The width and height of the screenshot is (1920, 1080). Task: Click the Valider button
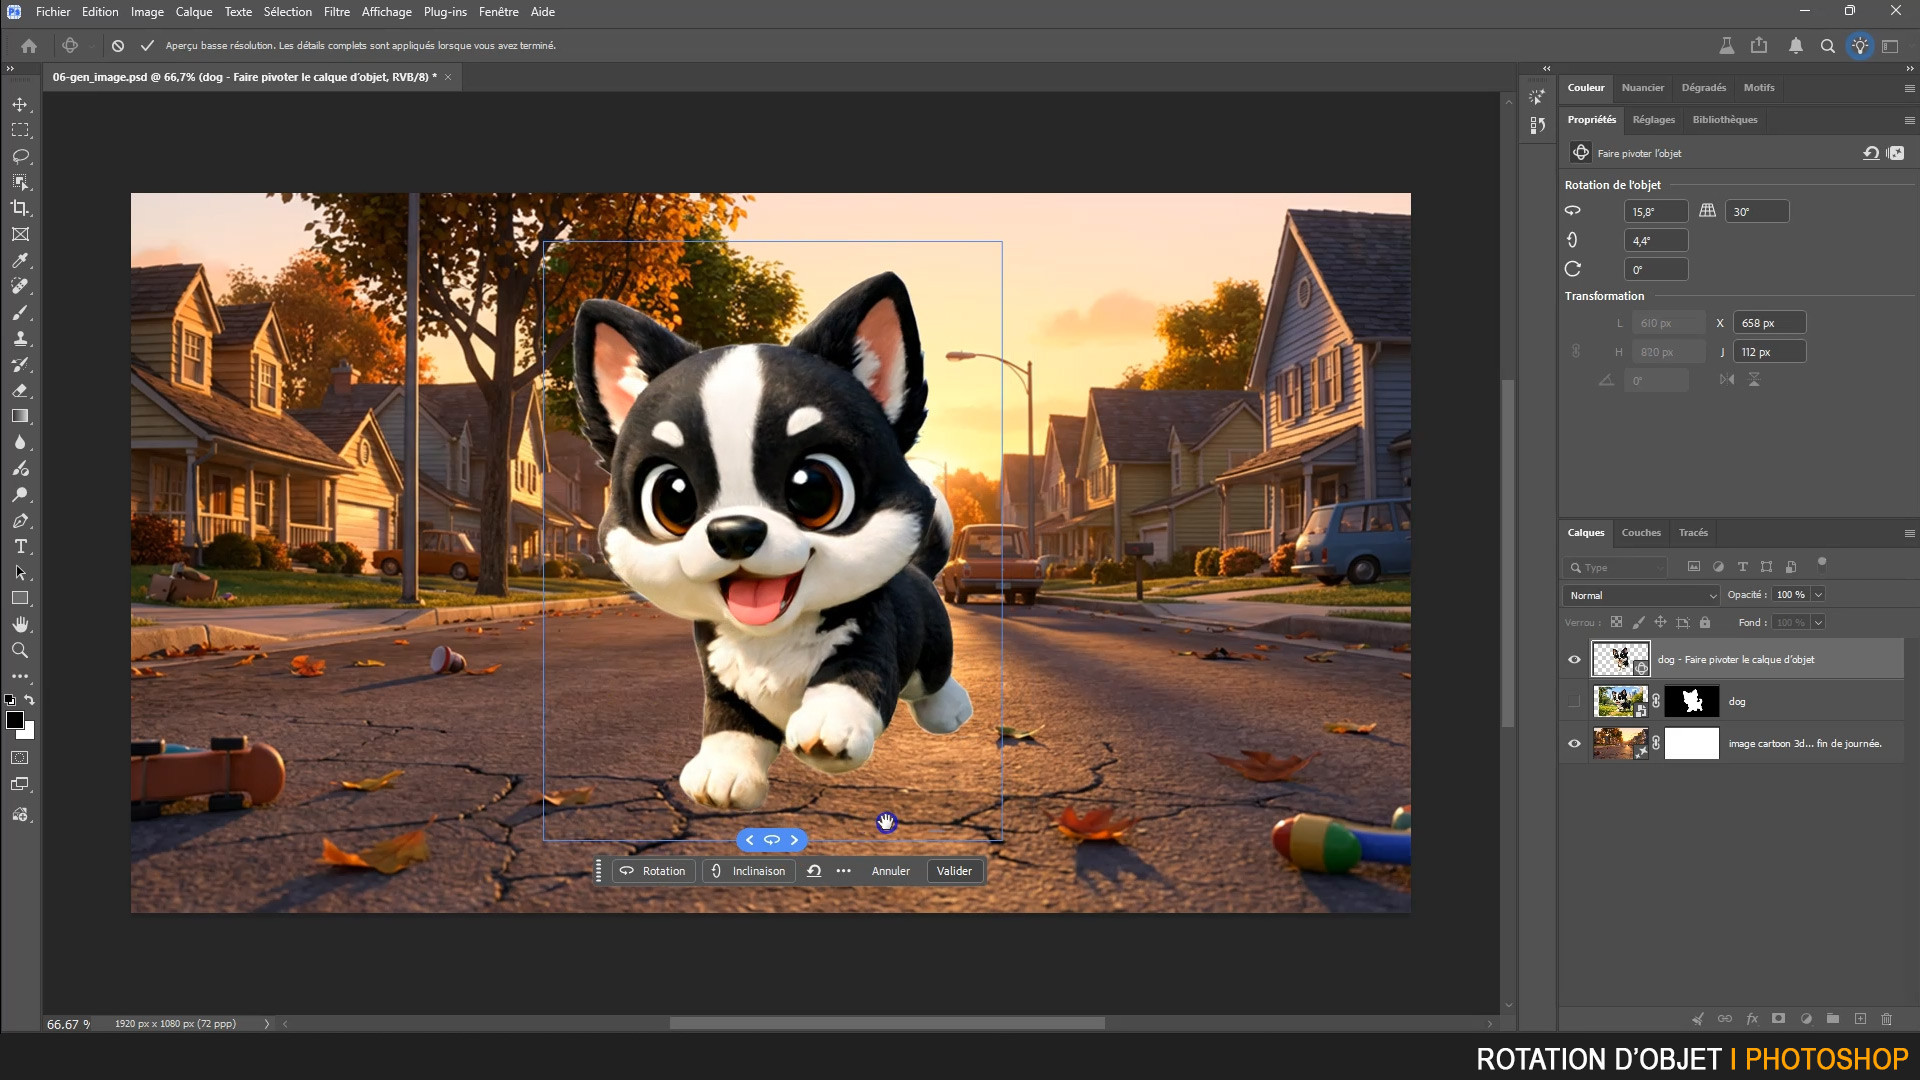point(953,871)
